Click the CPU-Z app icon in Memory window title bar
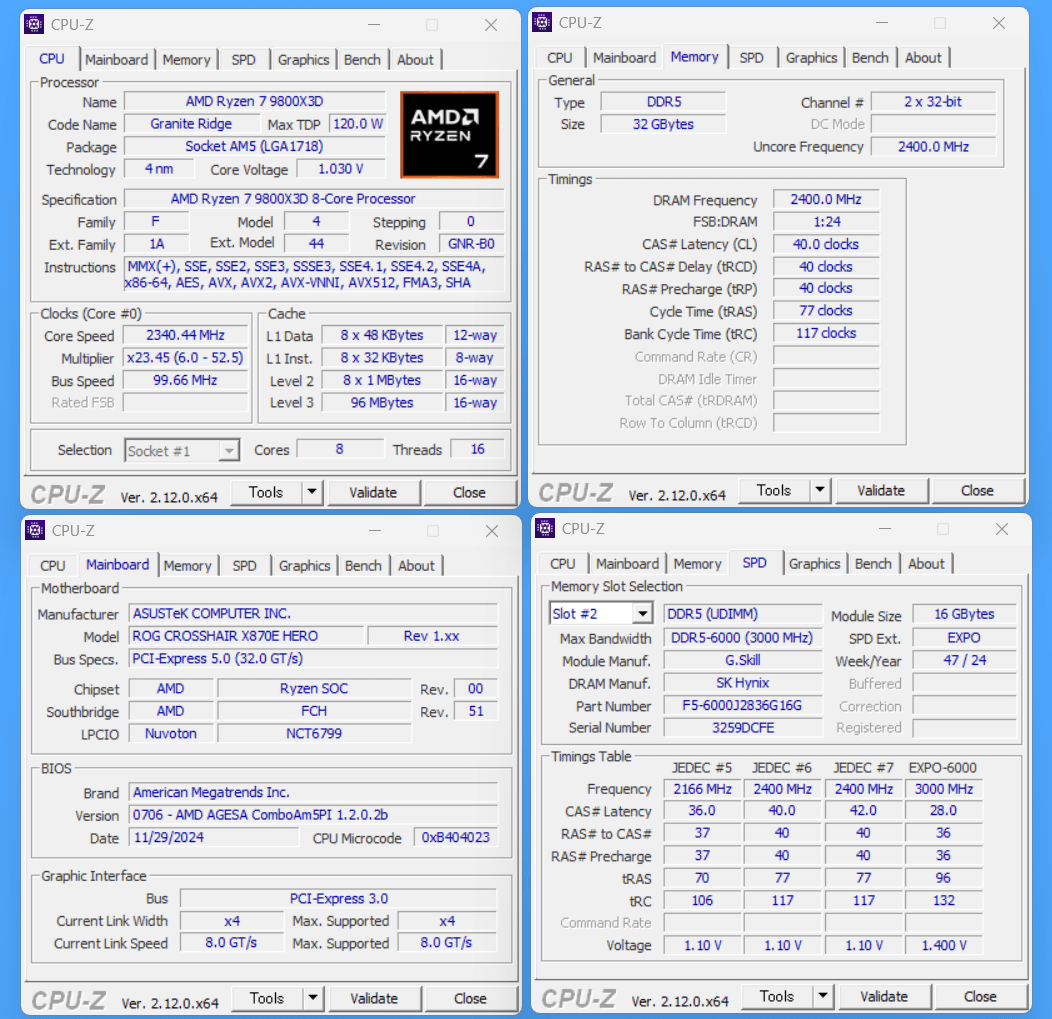 [x=542, y=22]
